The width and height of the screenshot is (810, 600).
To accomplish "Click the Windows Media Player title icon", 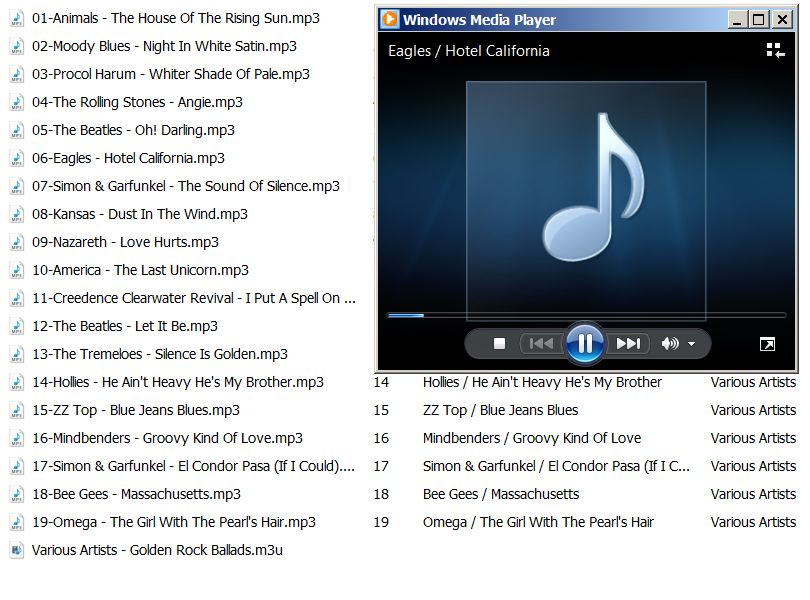I will [390, 20].
